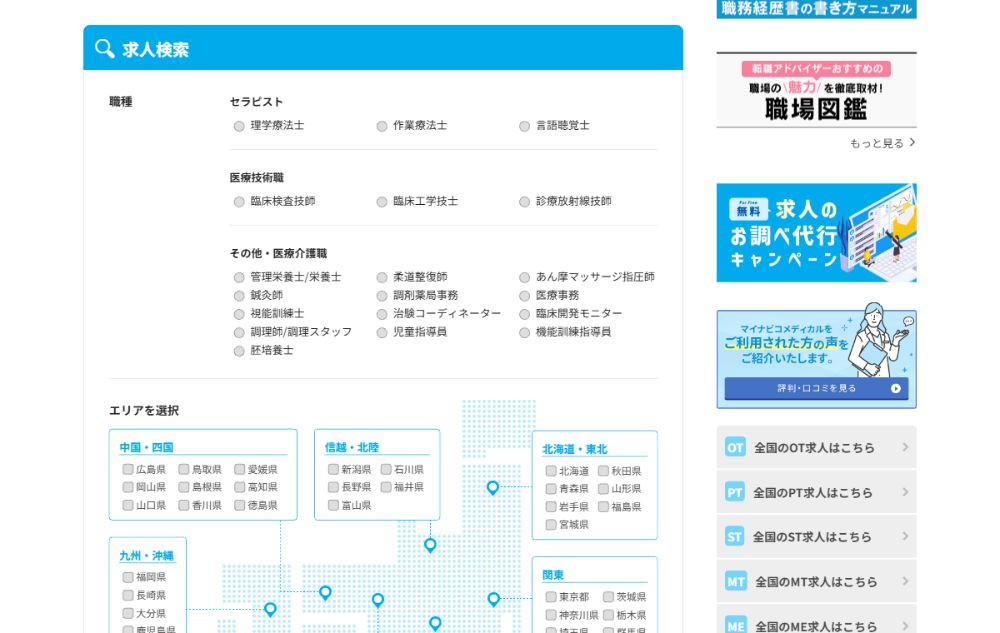Image resolution: width=1000 pixels, height=633 pixels.
Task: Choose 調理師/調理スタッフ radio button
Action: (x=239, y=333)
